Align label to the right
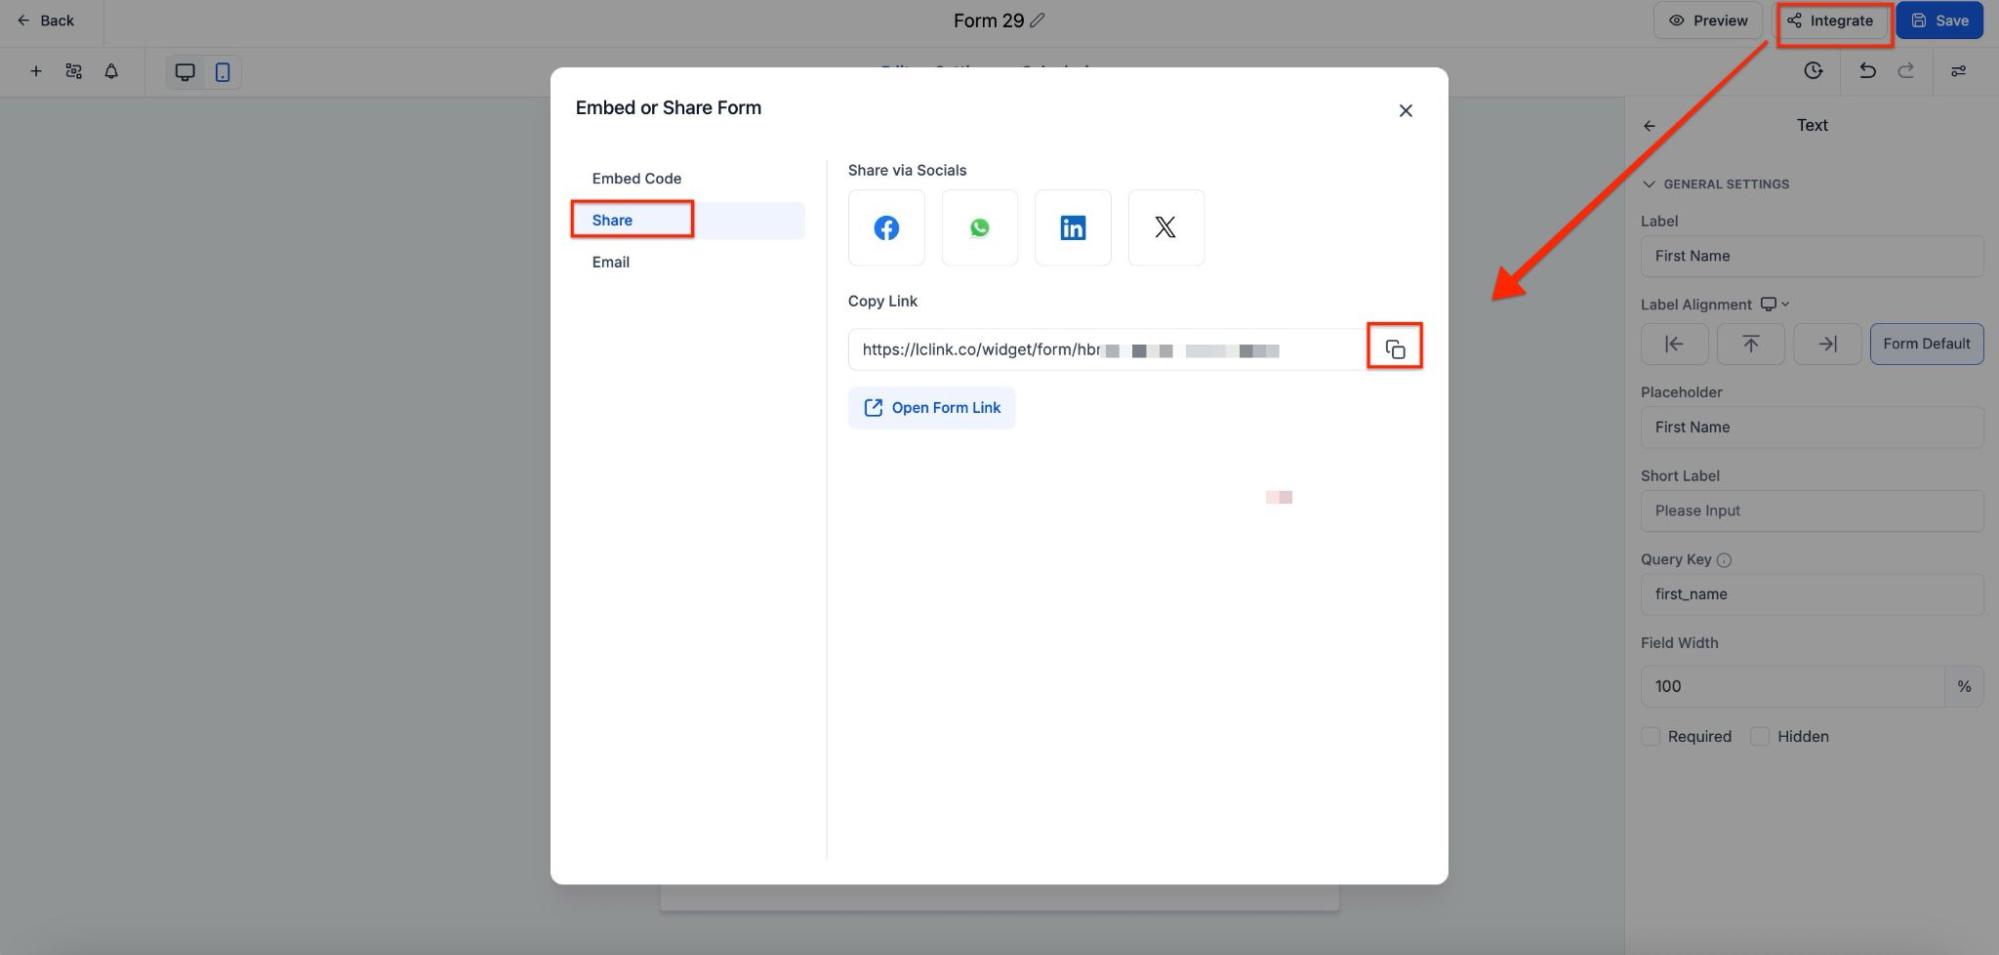Viewport: 1999px width, 955px height. 1827,344
